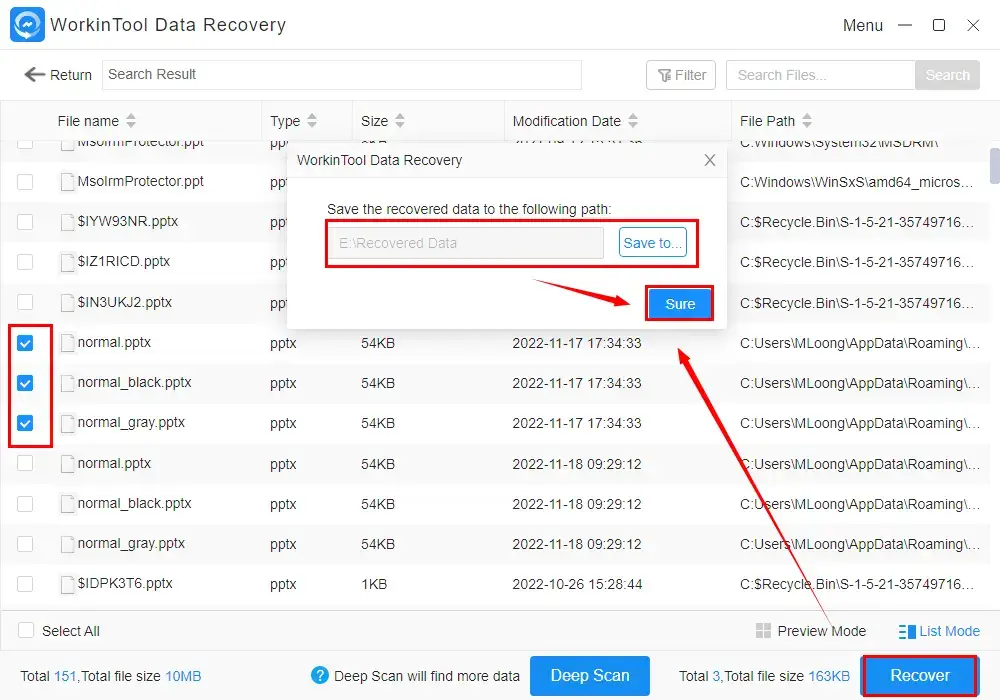Click file icon of $IN3UKJ2.pptx

pyautogui.click(x=67, y=302)
